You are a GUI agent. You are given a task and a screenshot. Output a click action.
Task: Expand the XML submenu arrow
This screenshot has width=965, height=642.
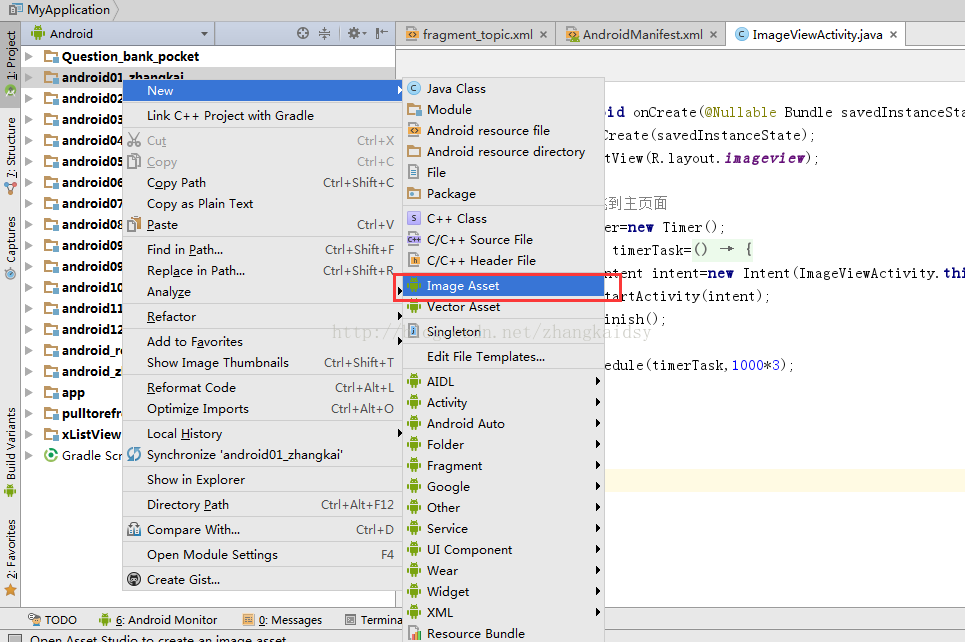597,612
